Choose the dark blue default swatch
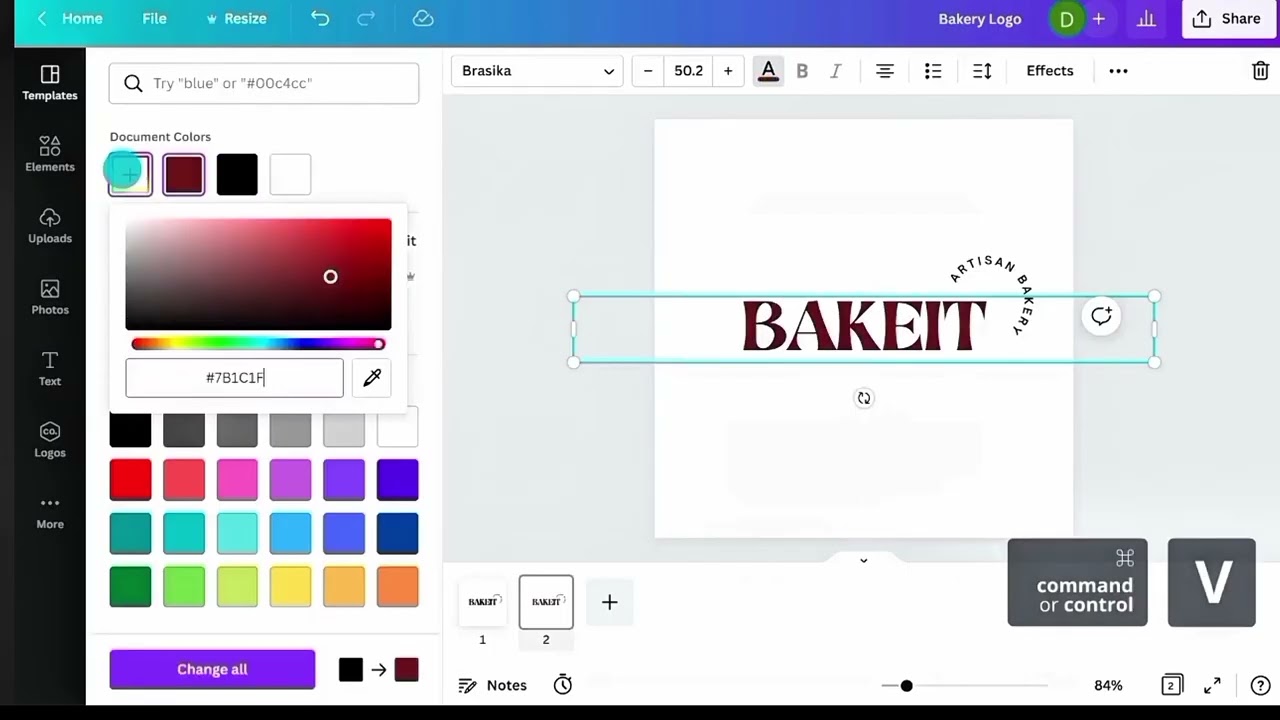This screenshot has height=720, width=1280. pos(397,533)
